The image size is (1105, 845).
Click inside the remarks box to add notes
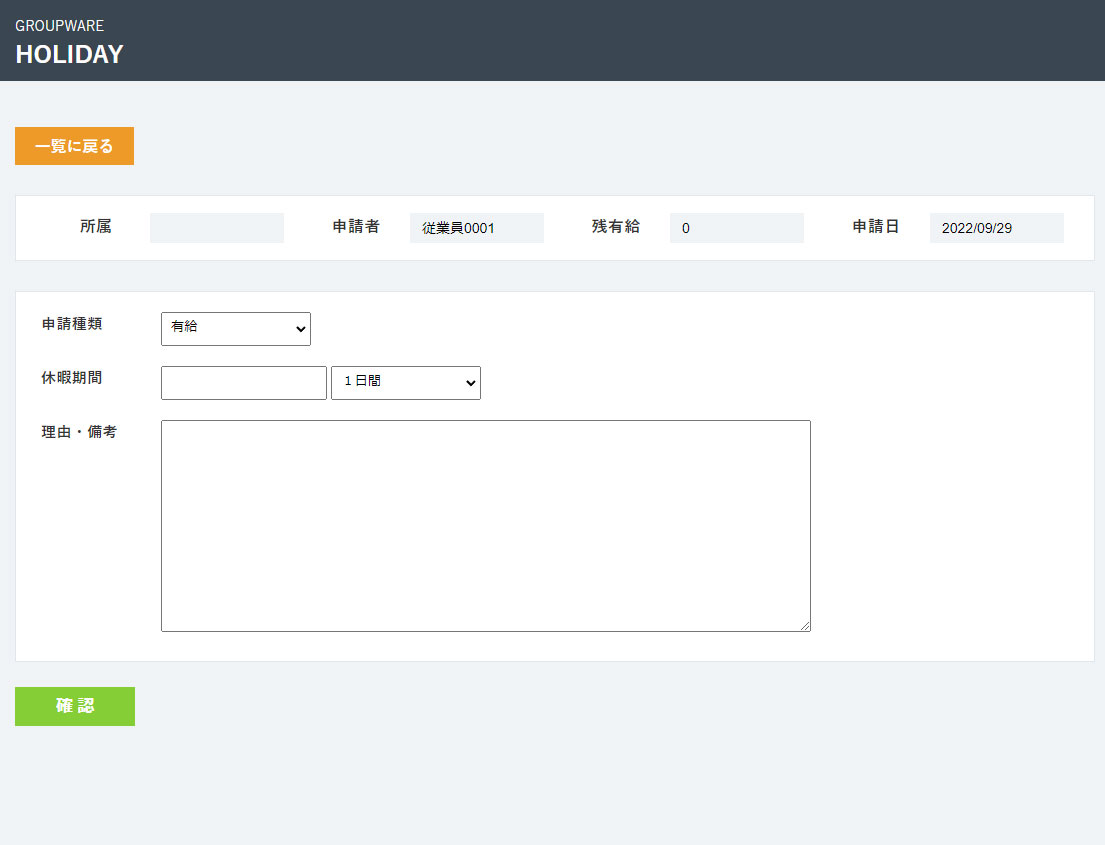(x=485, y=525)
